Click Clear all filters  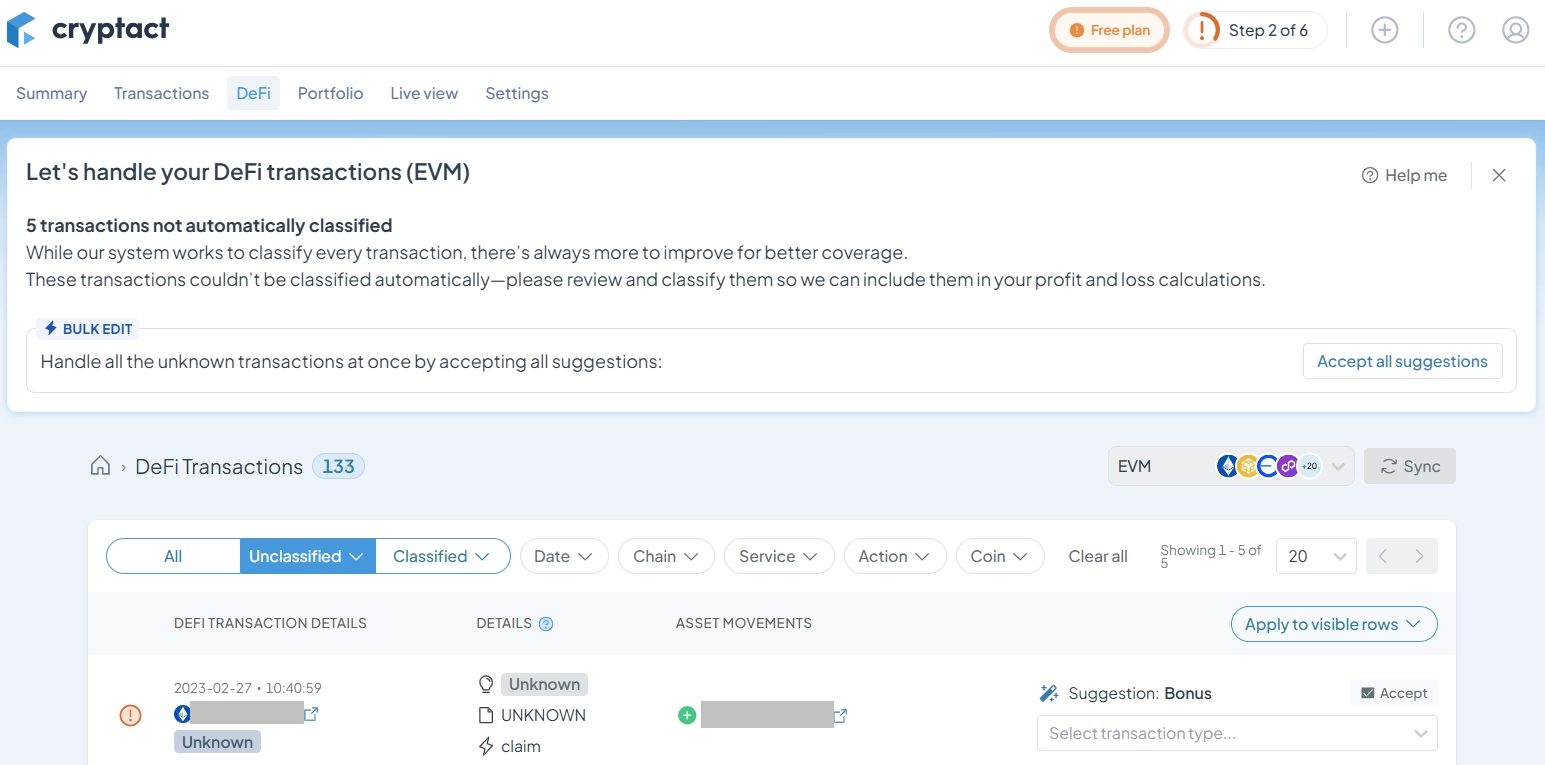point(1098,556)
